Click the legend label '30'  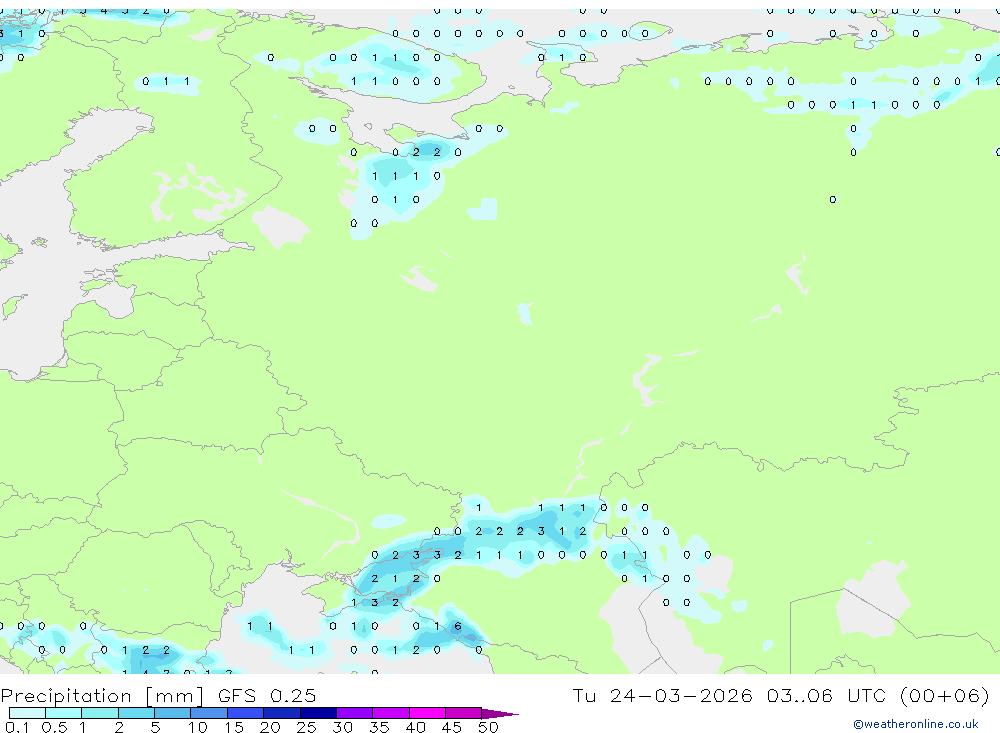tap(343, 727)
